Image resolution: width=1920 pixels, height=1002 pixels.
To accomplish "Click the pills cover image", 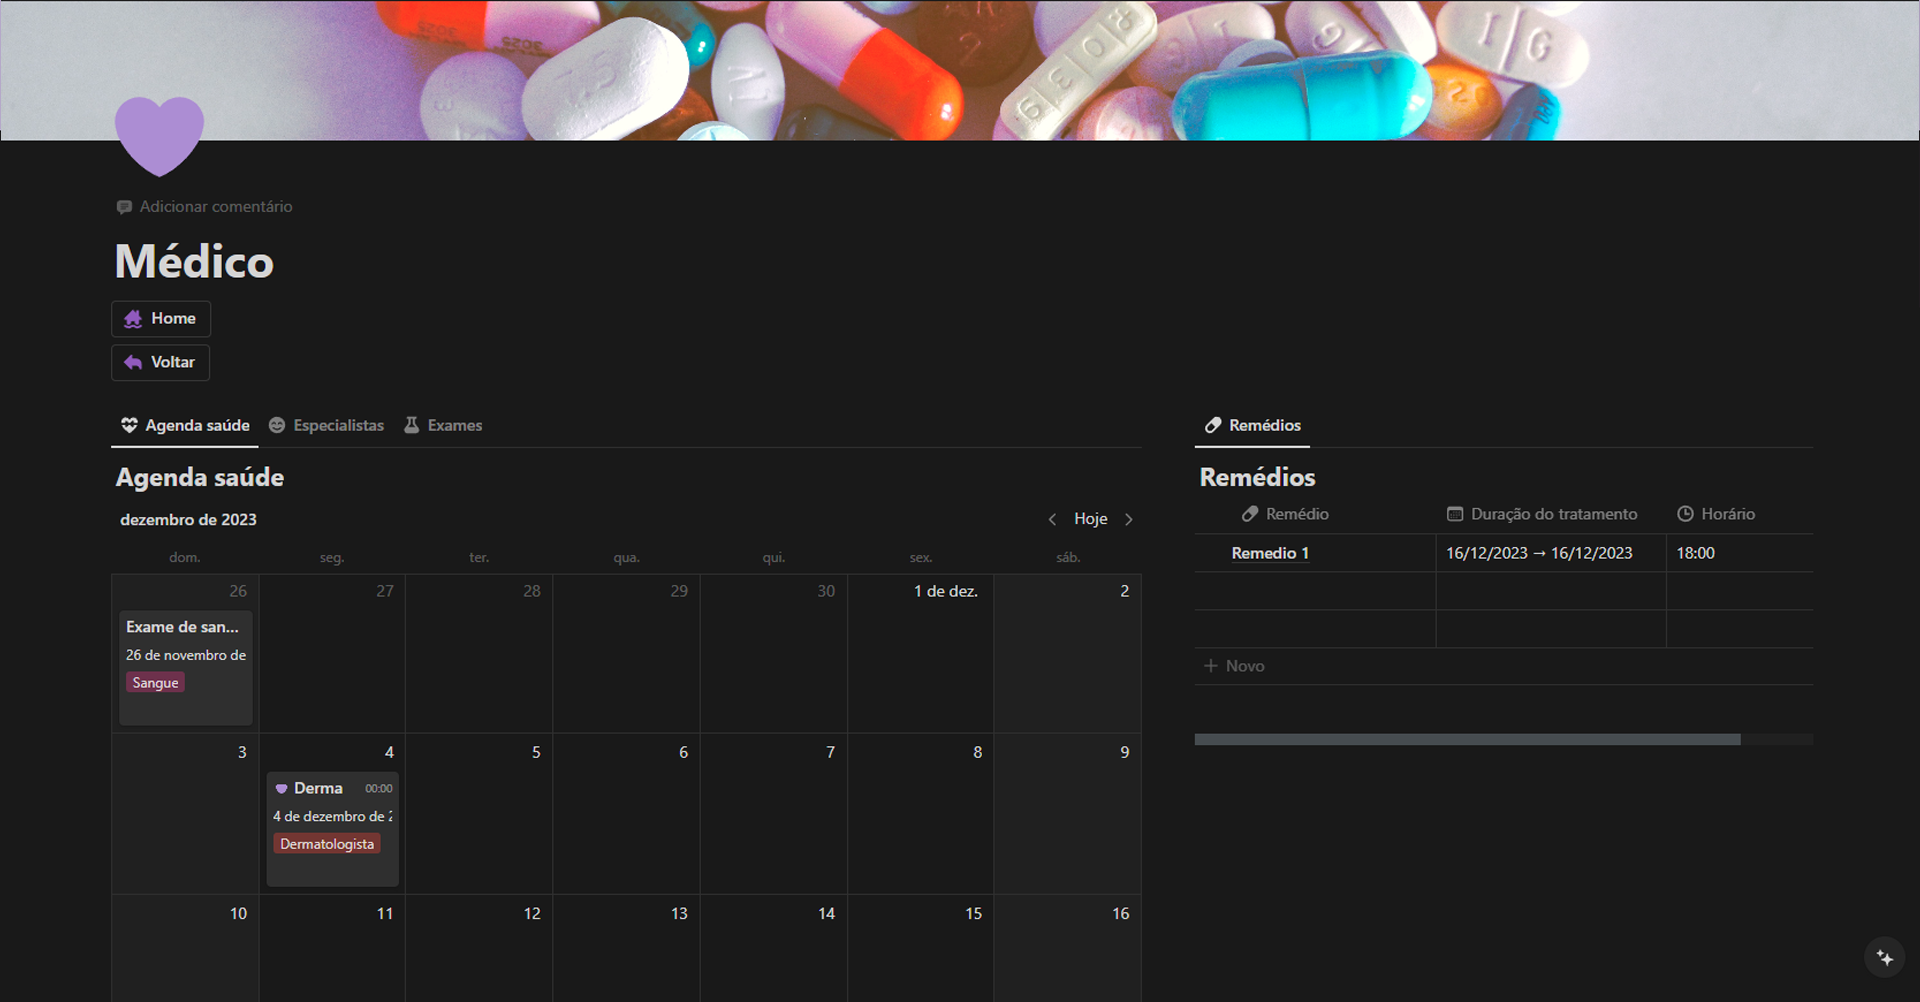I will pyautogui.click(x=960, y=70).
